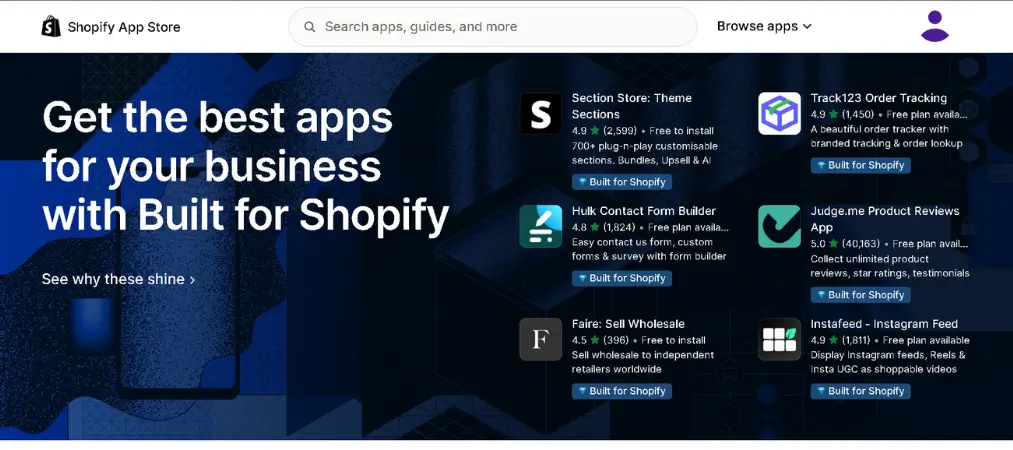
Task: Click the star icon beside Section Store's 4.9 rating
Action: coord(594,130)
